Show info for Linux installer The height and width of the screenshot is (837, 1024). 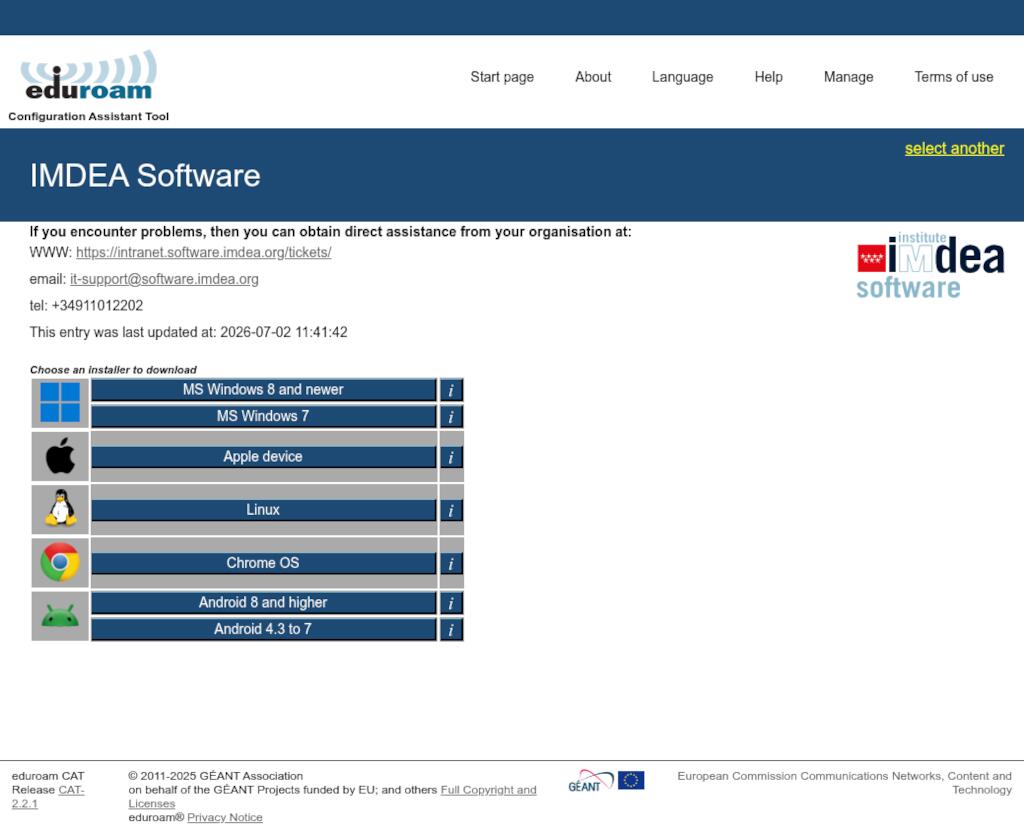tap(451, 510)
